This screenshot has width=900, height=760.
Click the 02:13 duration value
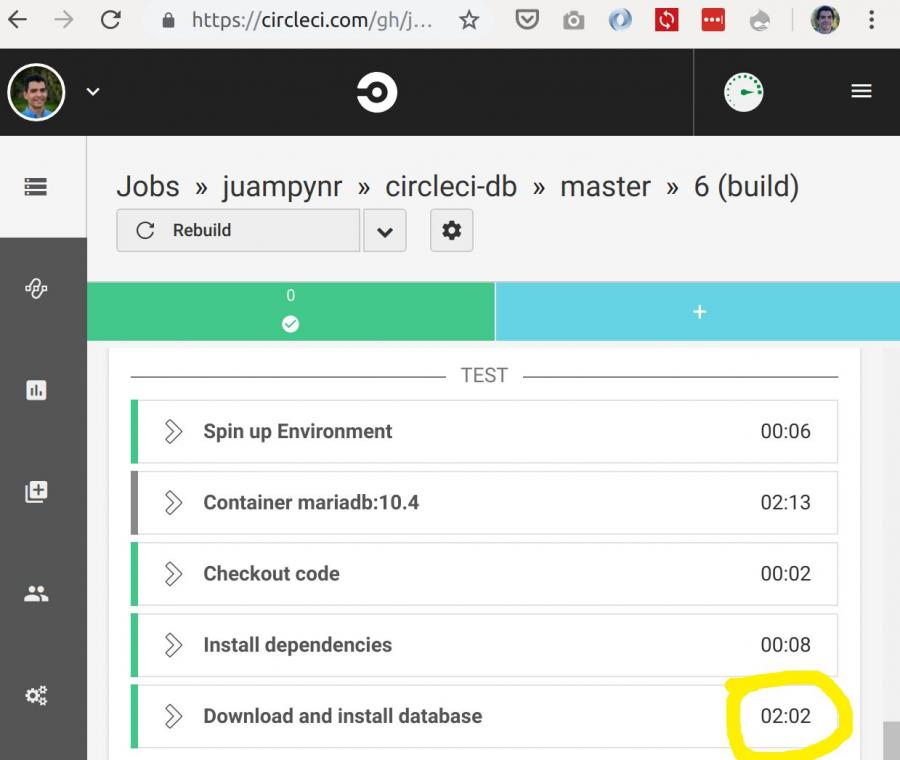(785, 503)
